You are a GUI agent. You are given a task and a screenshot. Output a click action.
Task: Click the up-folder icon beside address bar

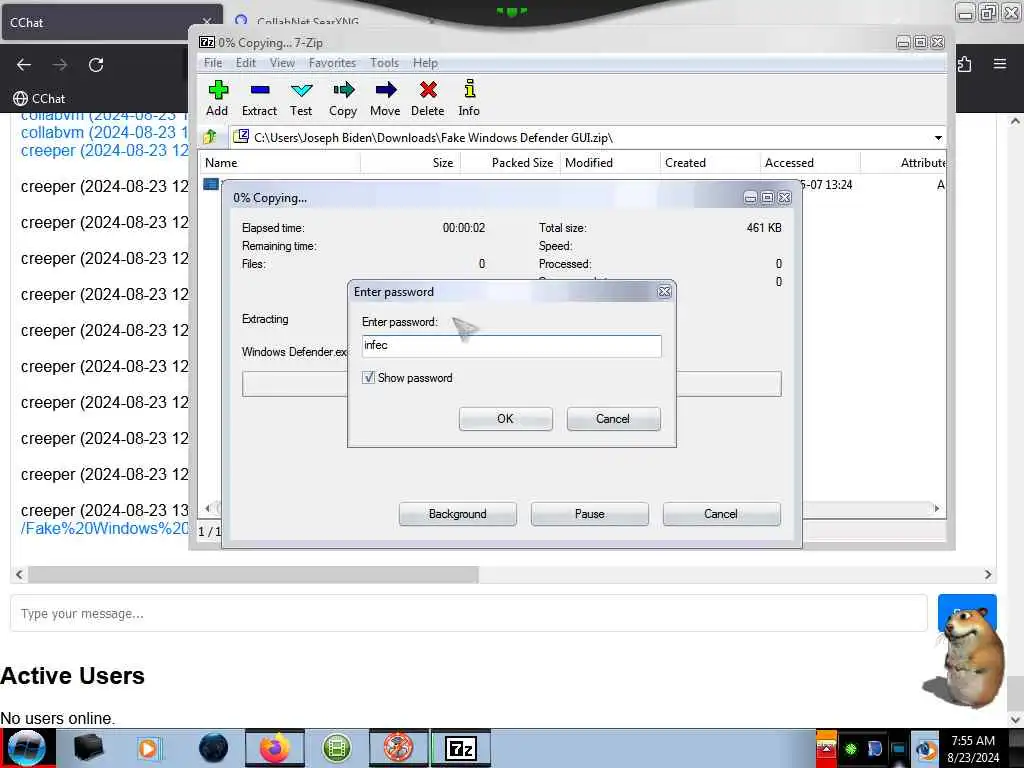tap(210, 137)
